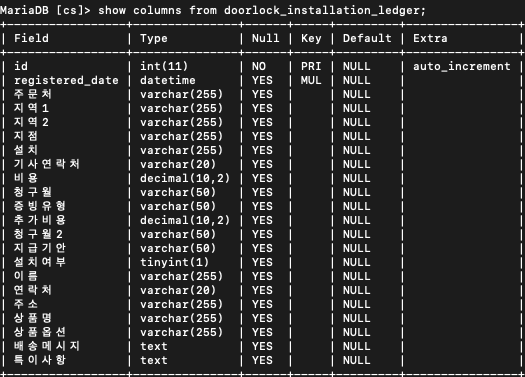Click the Key column header
The width and height of the screenshot is (525, 377).
(x=311, y=38)
